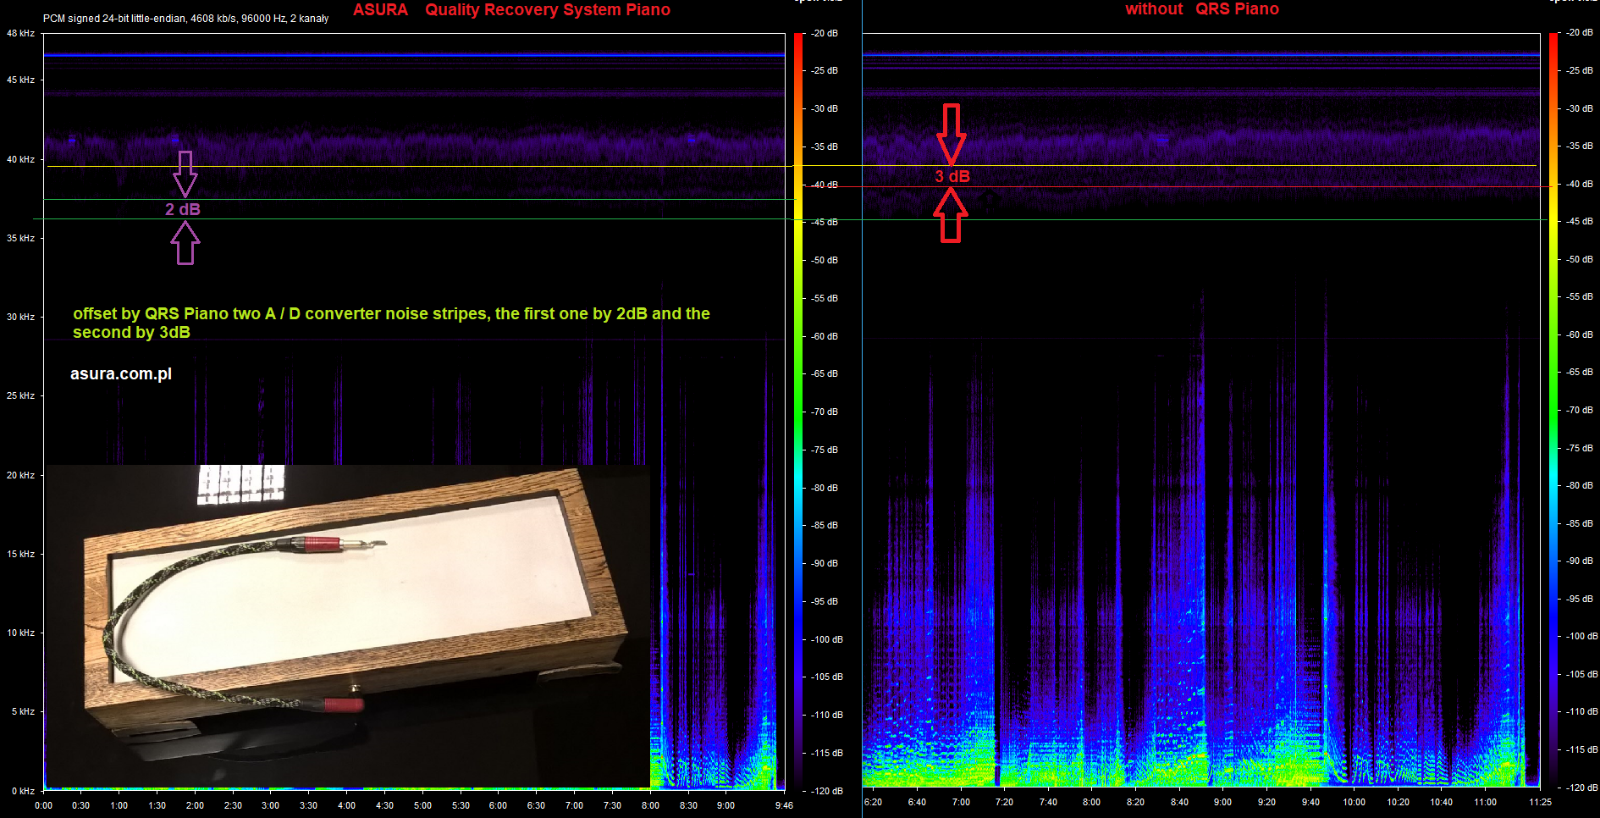
Task: Click the 6:30 time axis marker
Action: point(536,805)
